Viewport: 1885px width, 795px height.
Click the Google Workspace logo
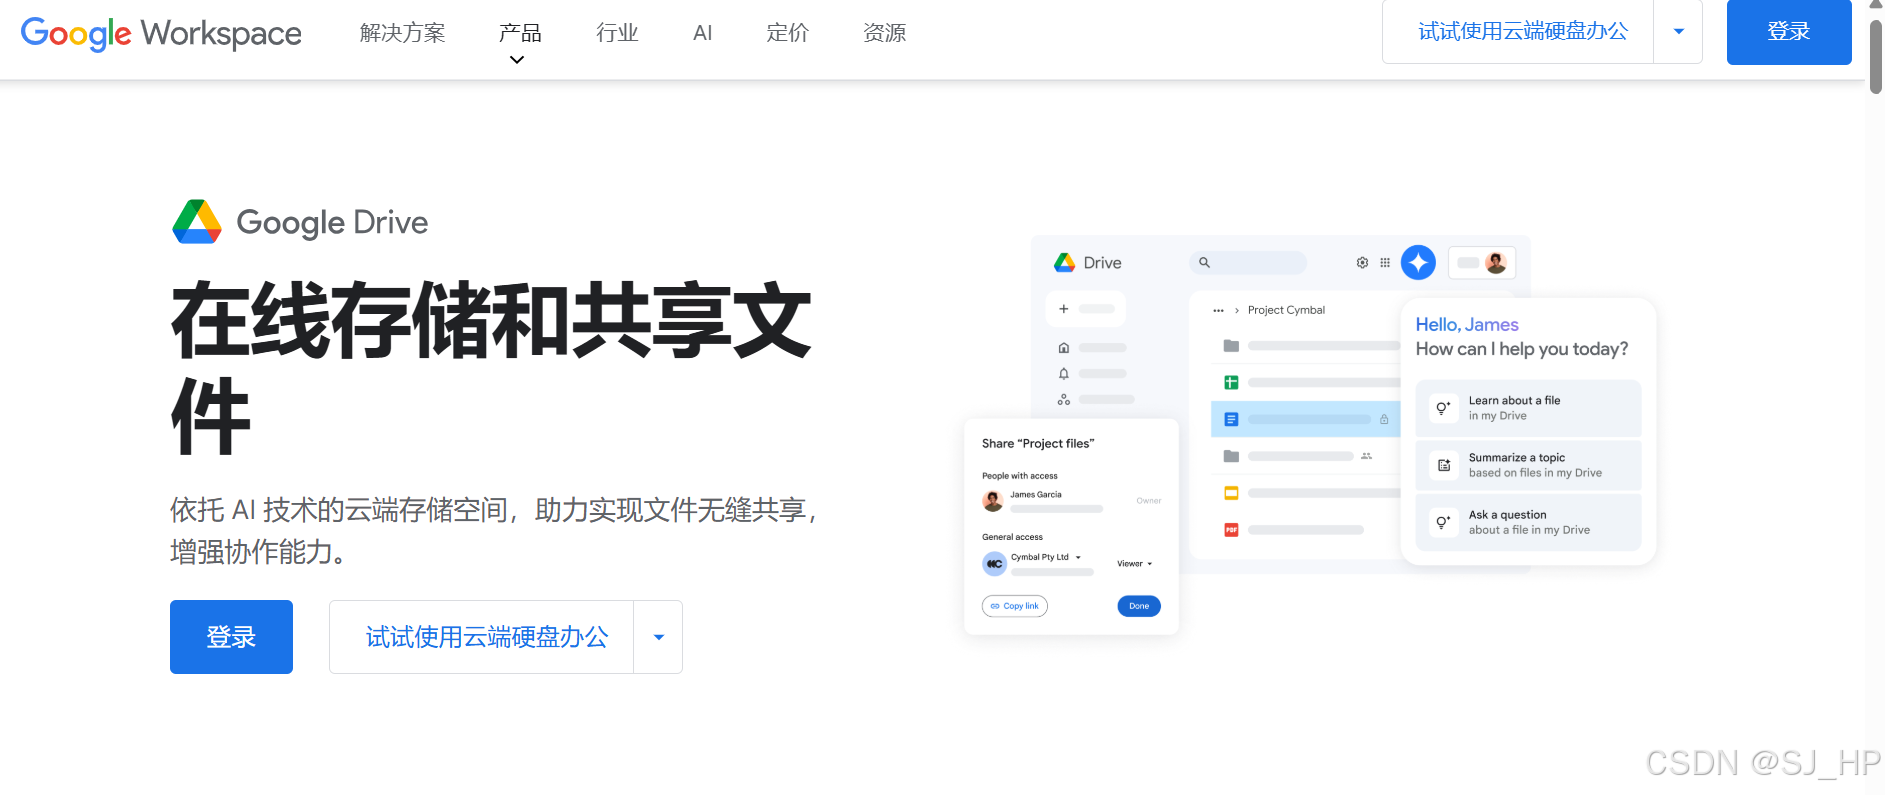pyautogui.click(x=161, y=33)
